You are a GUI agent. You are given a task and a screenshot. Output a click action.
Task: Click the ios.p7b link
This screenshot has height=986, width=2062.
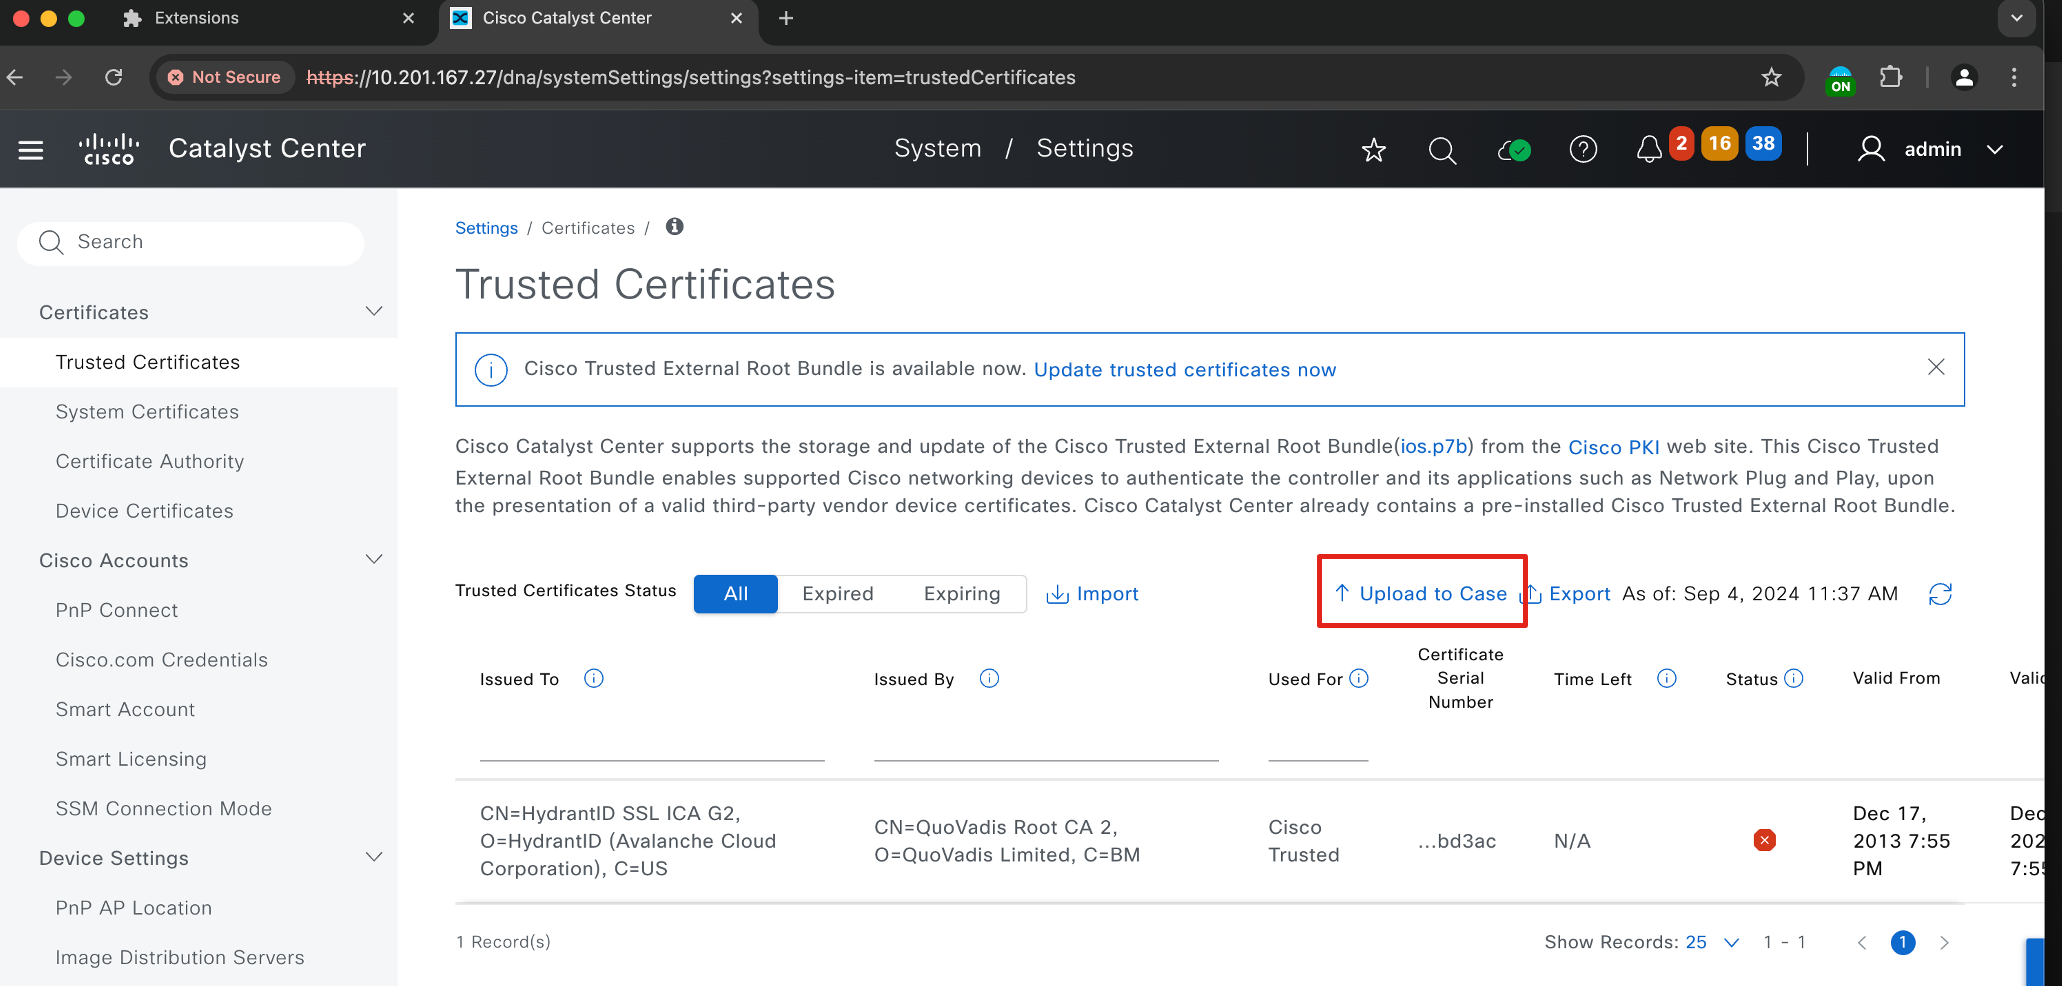click(x=1434, y=446)
